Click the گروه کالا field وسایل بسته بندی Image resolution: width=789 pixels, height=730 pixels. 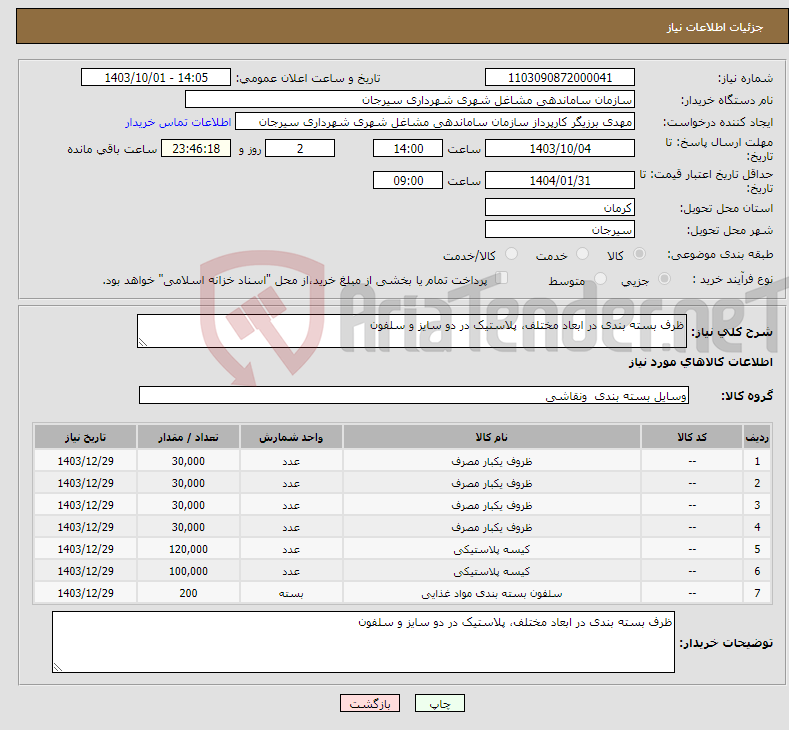pyautogui.click(x=414, y=395)
